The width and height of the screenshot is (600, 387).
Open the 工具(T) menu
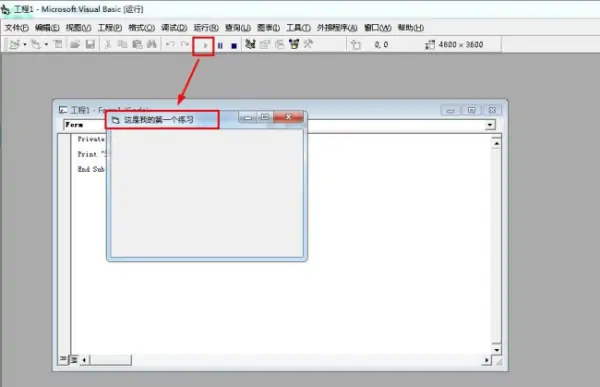298,28
